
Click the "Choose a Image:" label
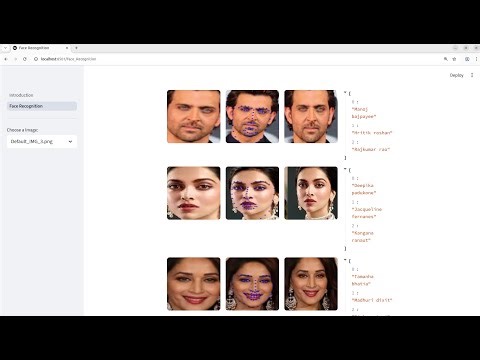pos(22,130)
